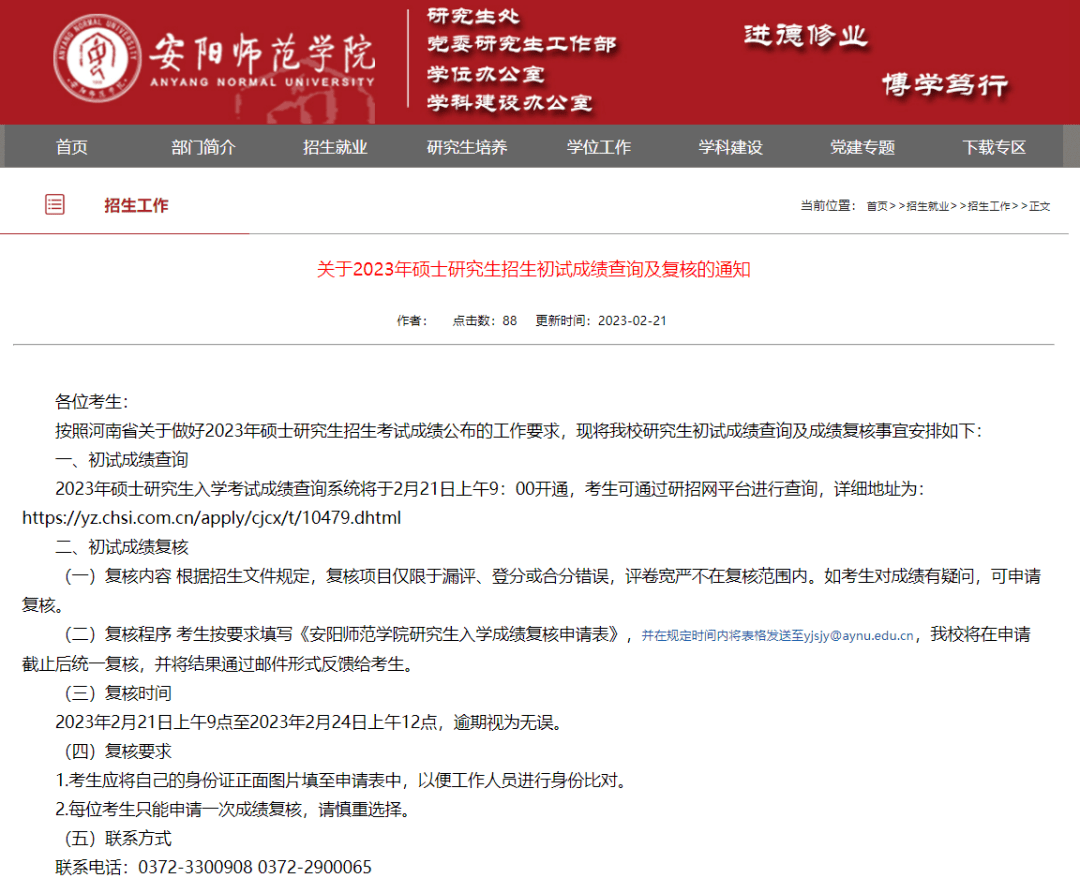Click the yjsjy@aynu.edu.cn email link
This screenshot has width=1080, height=878.
(858, 636)
